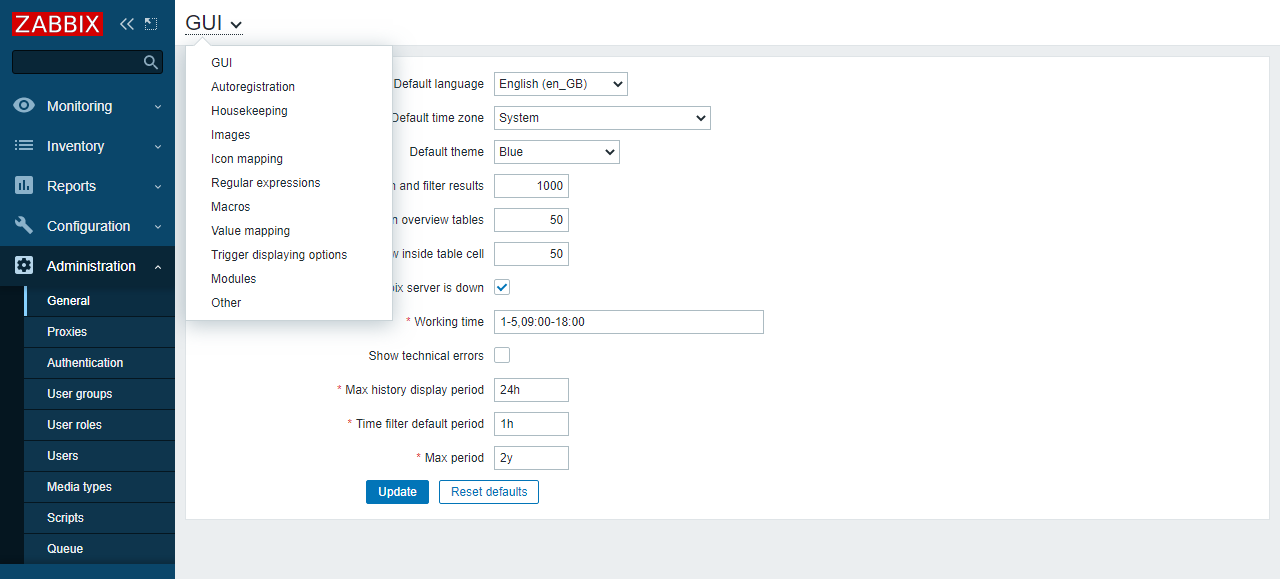Open the Default time zone dropdown
Screen dimensions: 1280x579
pos(601,117)
